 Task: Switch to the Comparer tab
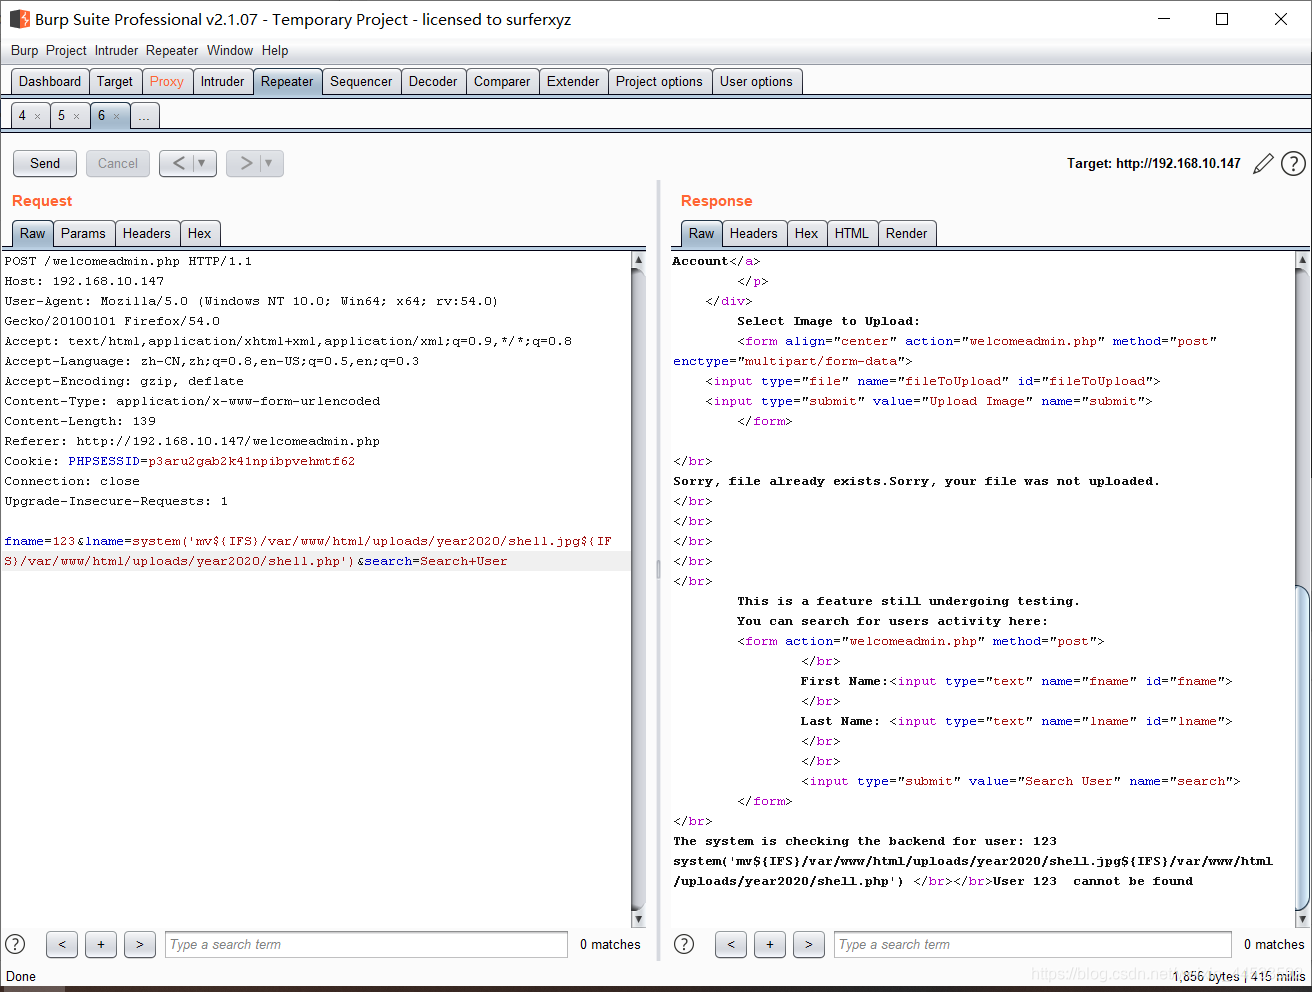502,82
